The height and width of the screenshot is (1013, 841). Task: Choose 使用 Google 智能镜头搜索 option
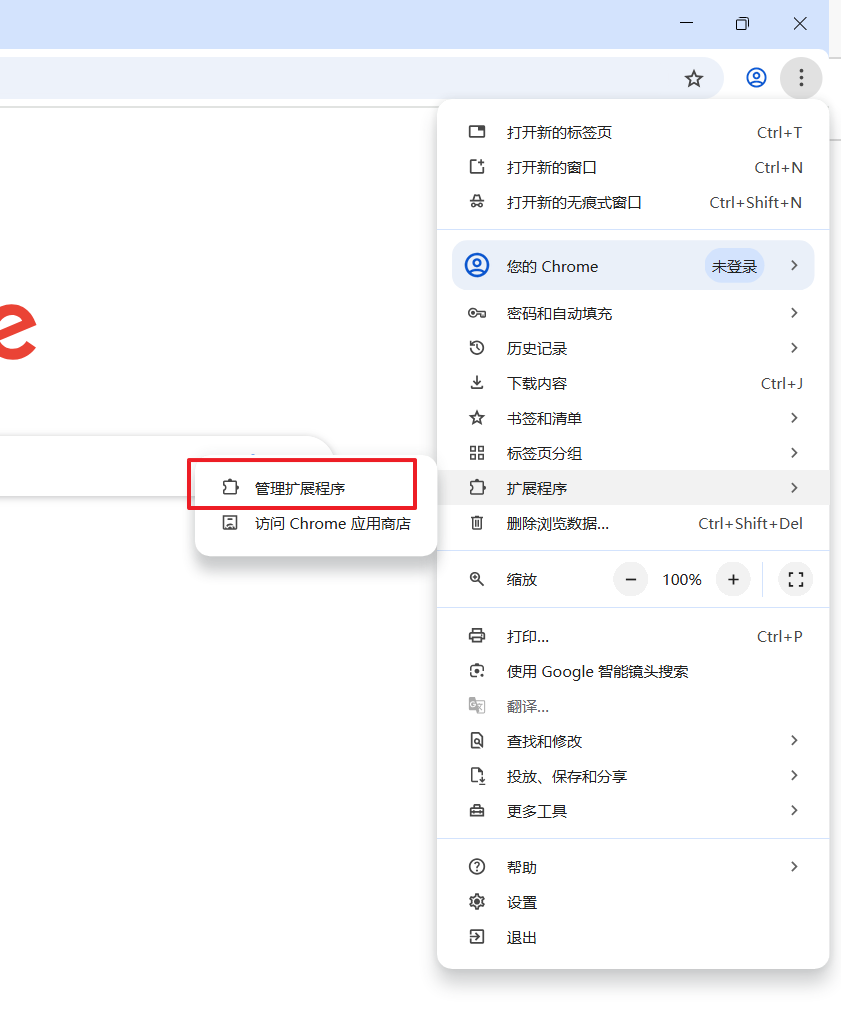pyautogui.click(x=597, y=671)
